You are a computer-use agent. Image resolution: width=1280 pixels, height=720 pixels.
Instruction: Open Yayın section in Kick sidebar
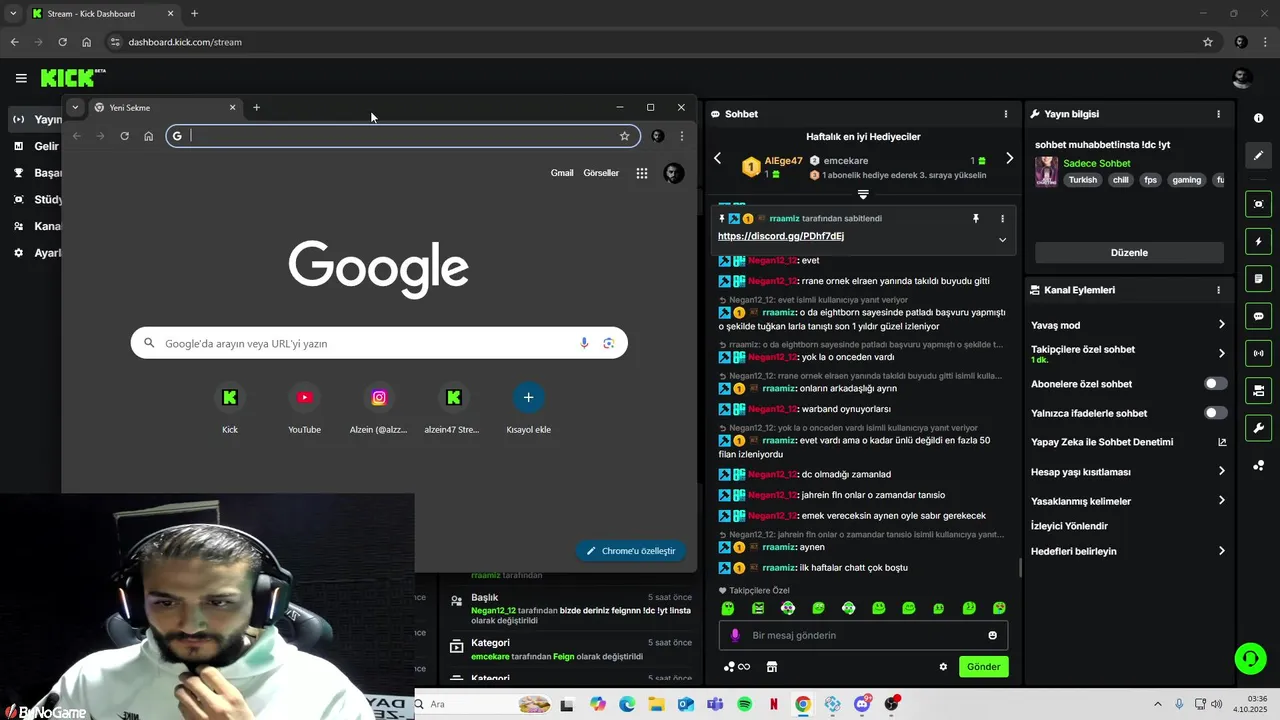click(x=36, y=119)
